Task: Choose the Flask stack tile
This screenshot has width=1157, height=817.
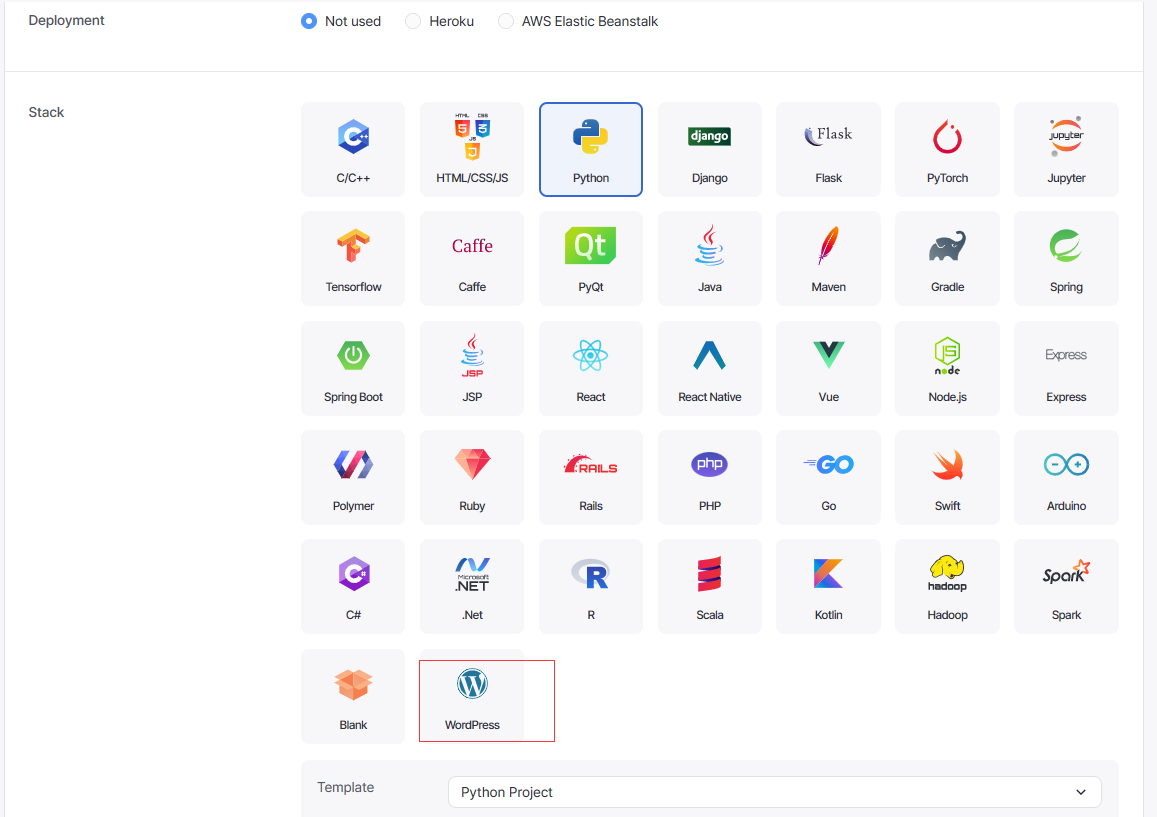Action: 828,149
